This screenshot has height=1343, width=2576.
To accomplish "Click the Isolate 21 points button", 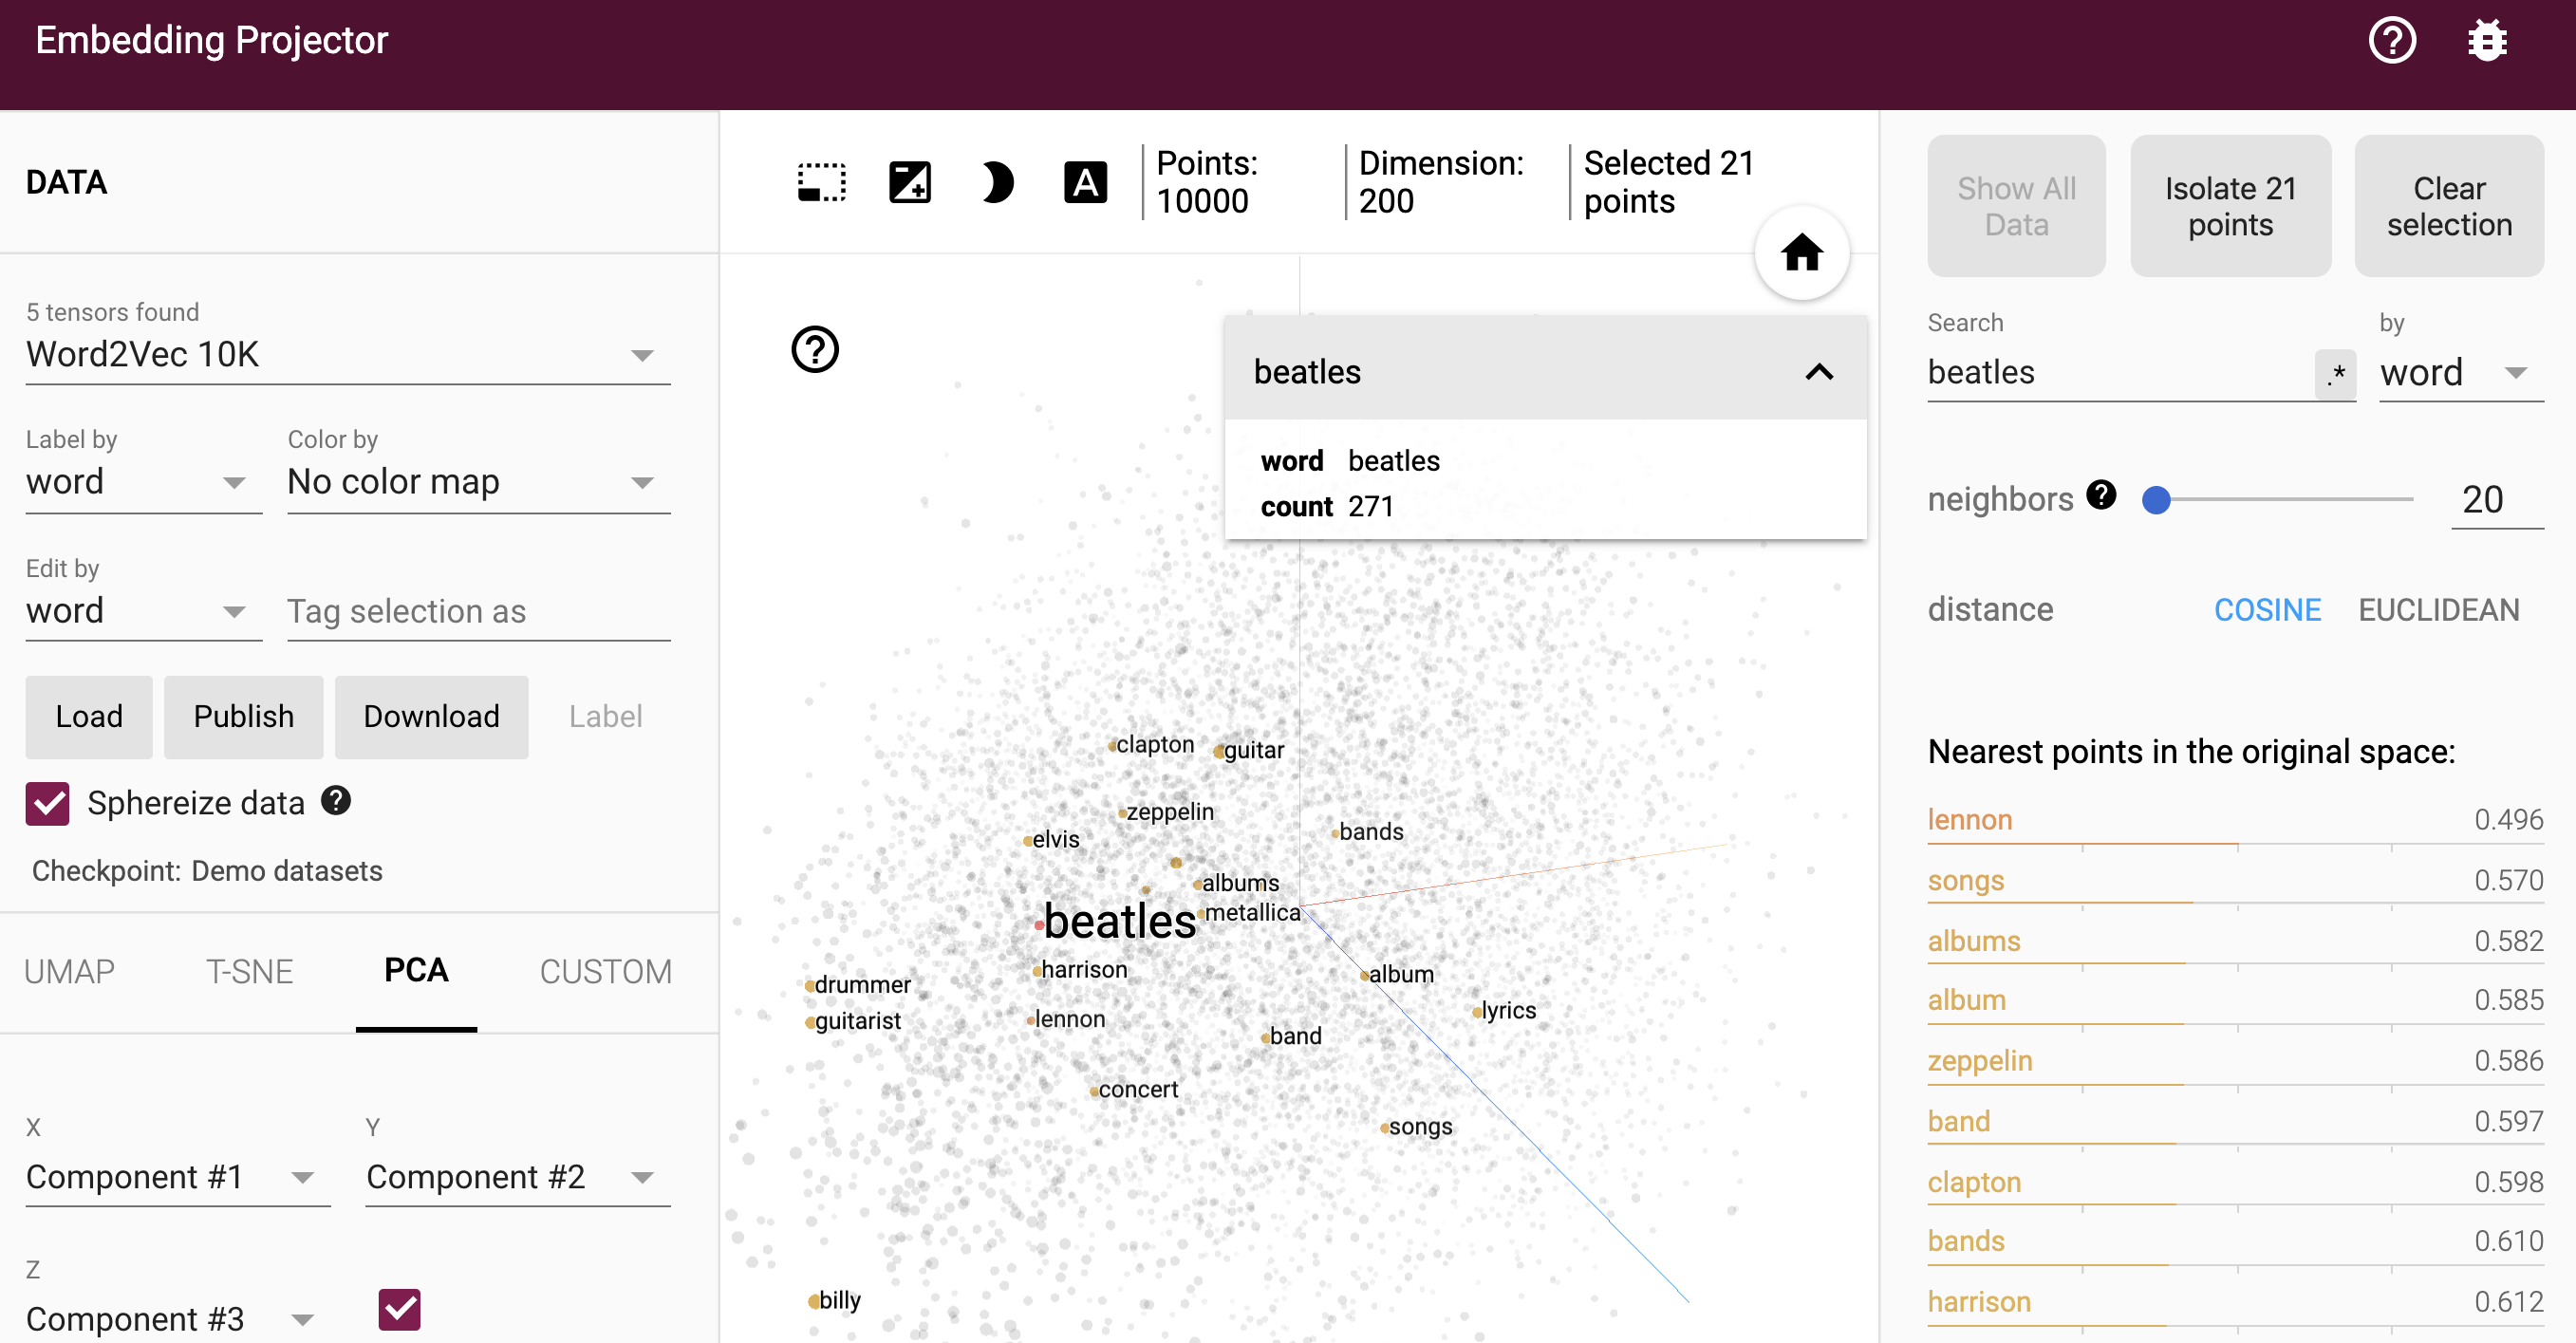I will click(x=2230, y=206).
